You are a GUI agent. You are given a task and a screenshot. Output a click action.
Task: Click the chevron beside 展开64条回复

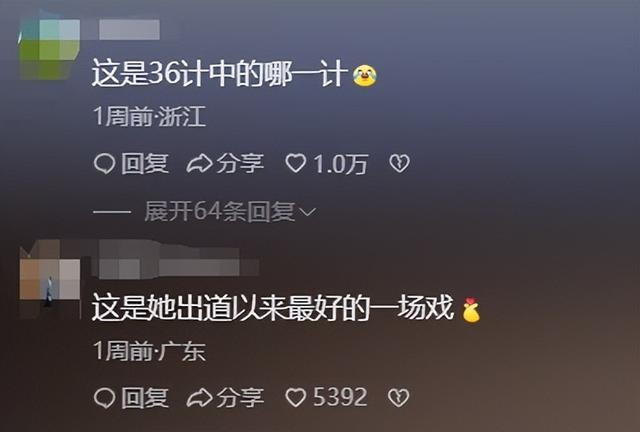point(307,212)
